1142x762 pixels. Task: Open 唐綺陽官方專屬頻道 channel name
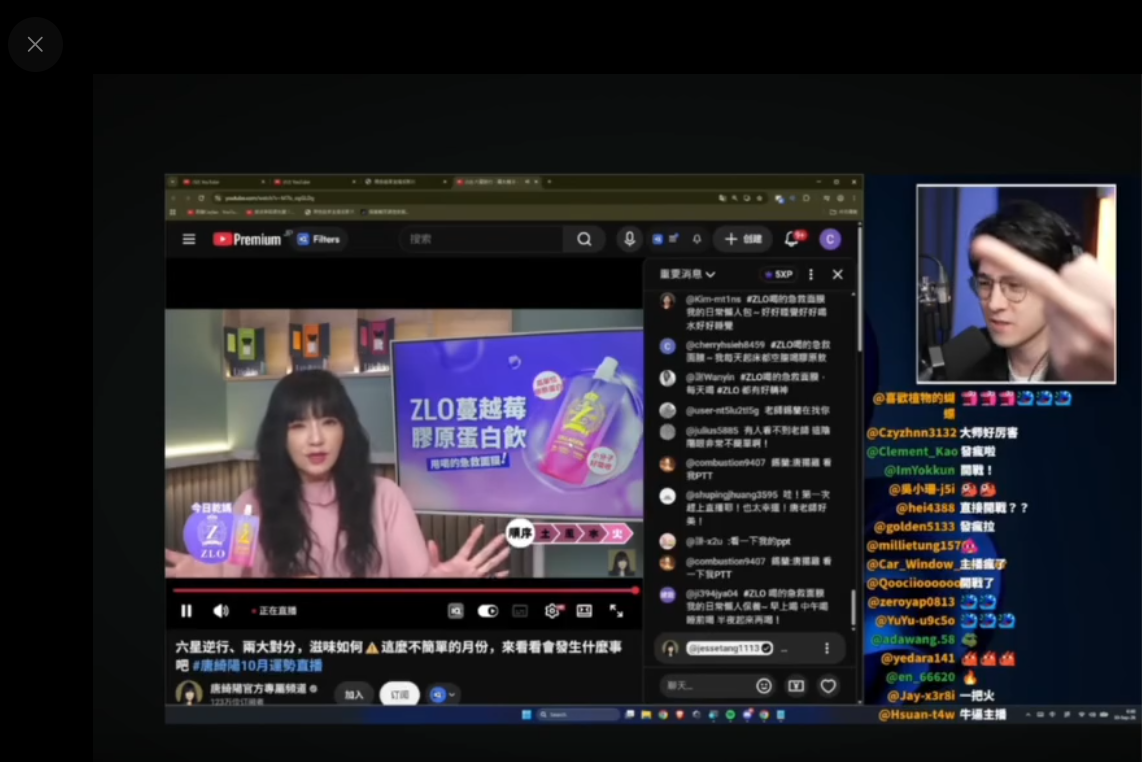tap(259, 688)
